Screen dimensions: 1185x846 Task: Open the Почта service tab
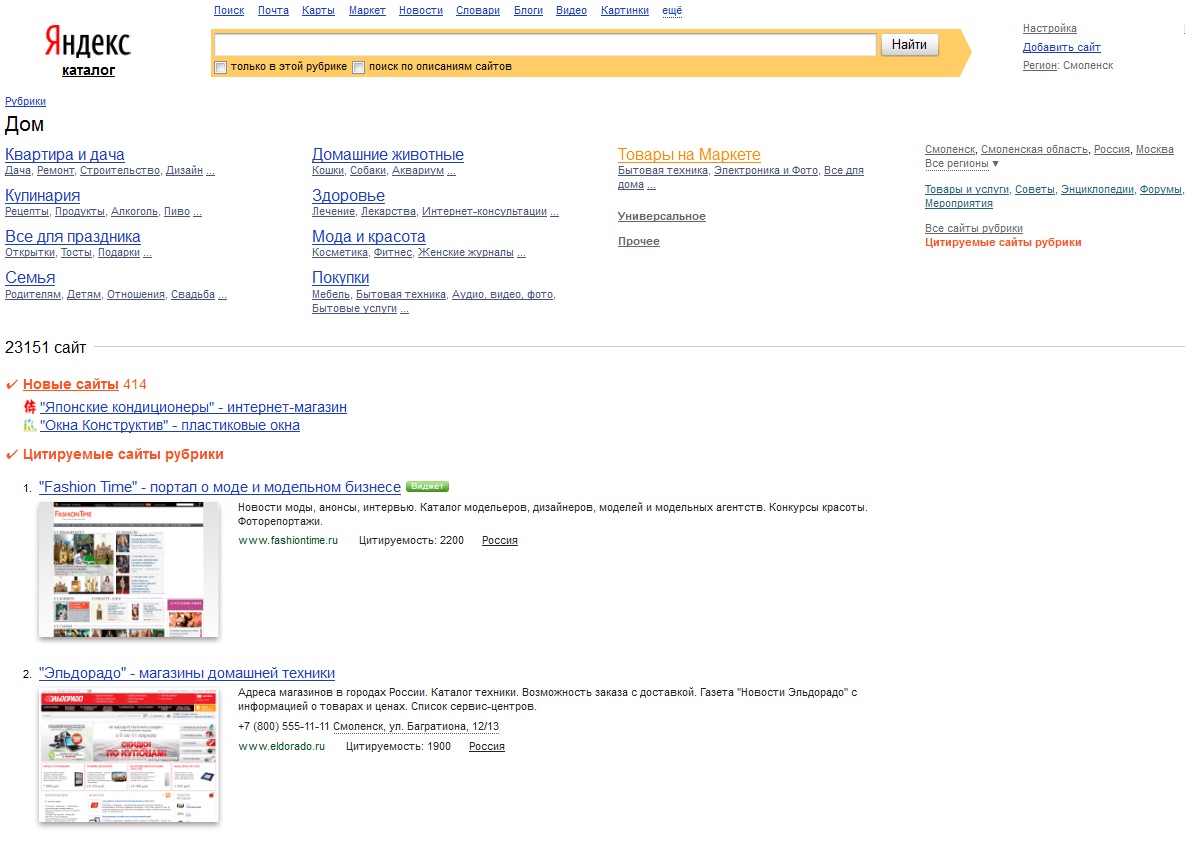pyautogui.click(x=273, y=11)
